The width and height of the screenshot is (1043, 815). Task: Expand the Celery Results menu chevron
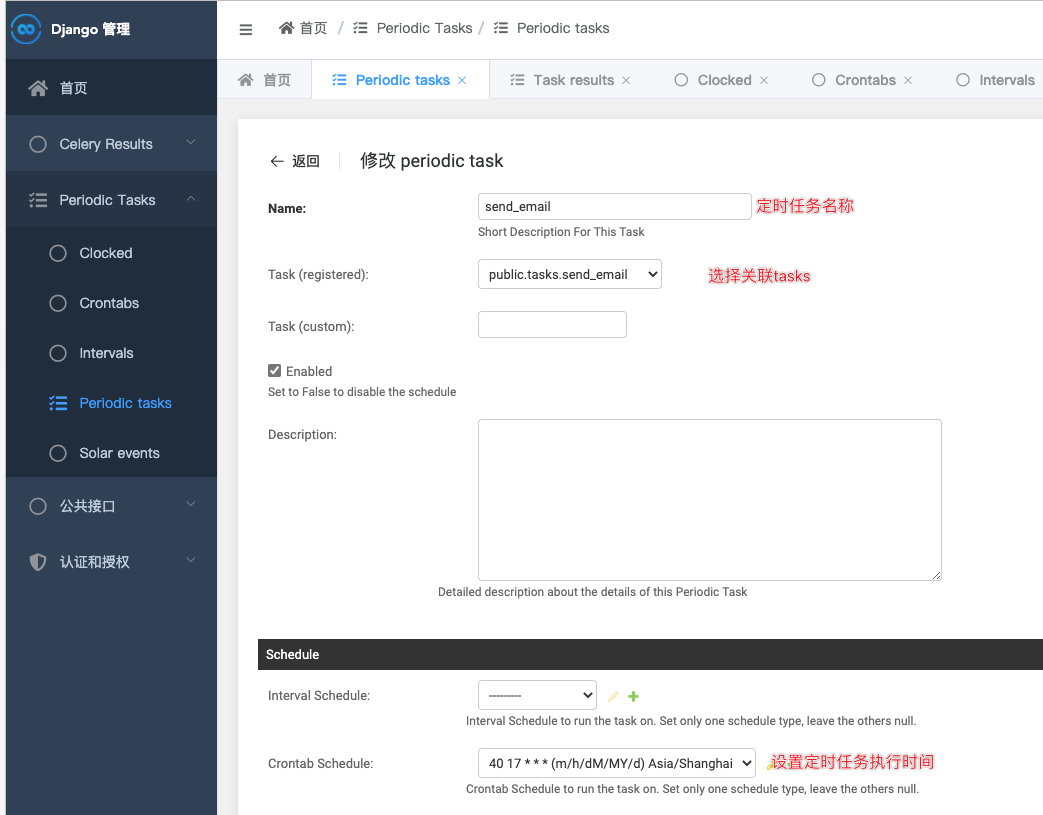[191, 142]
